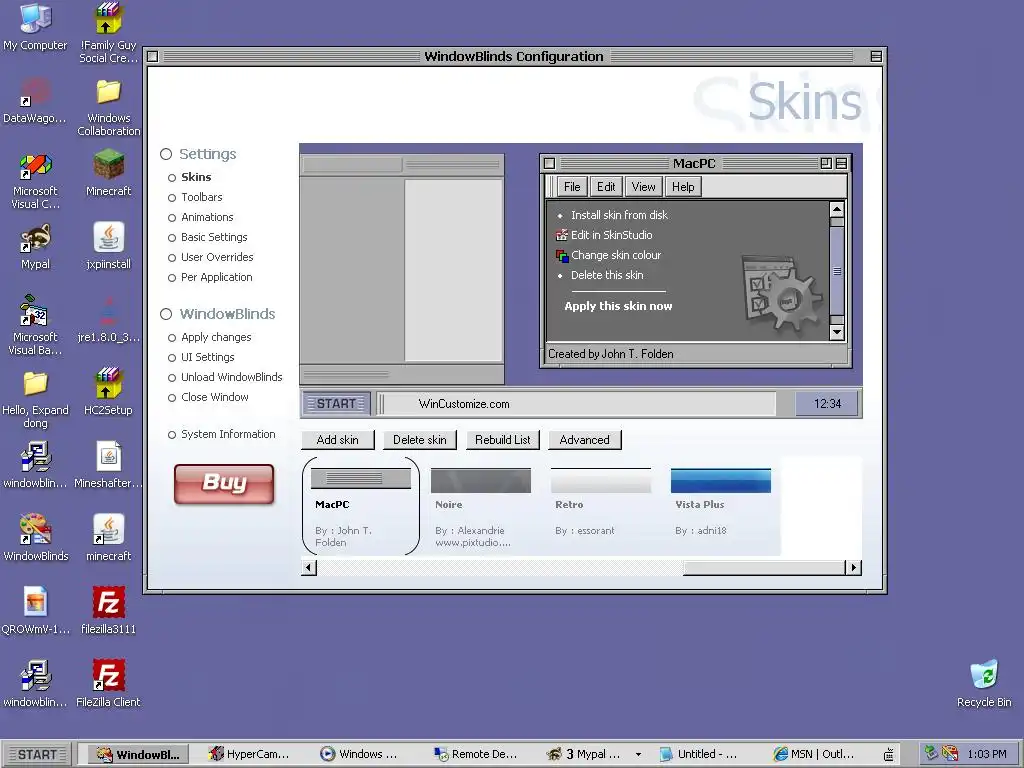Click the Advanced button
The width and height of the screenshot is (1024, 768).
point(584,440)
